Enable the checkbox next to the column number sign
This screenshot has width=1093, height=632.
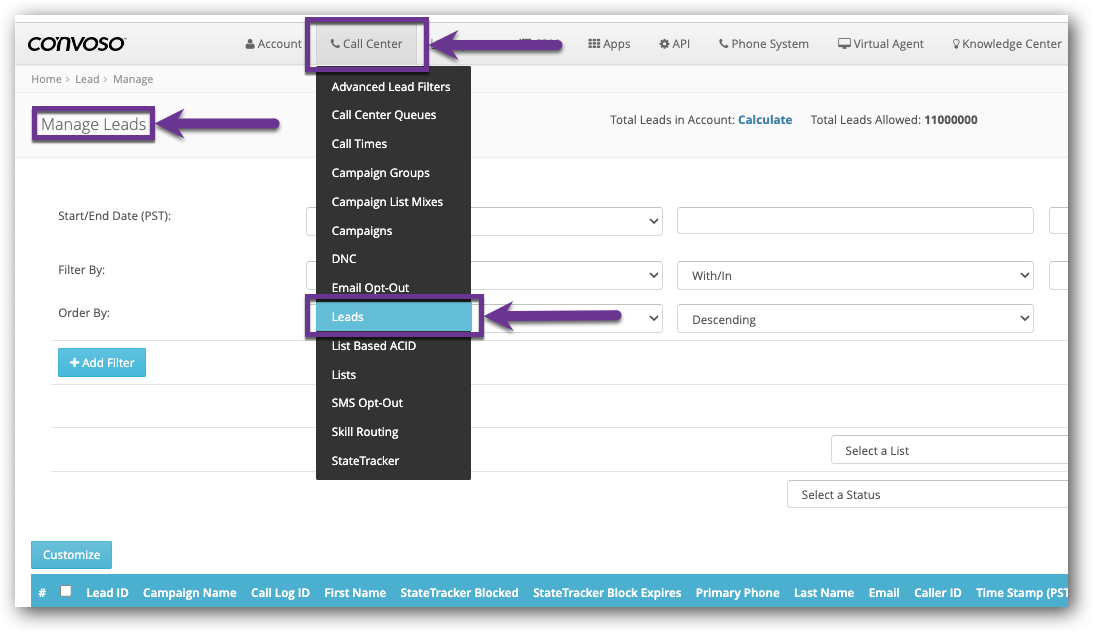click(66, 590)
